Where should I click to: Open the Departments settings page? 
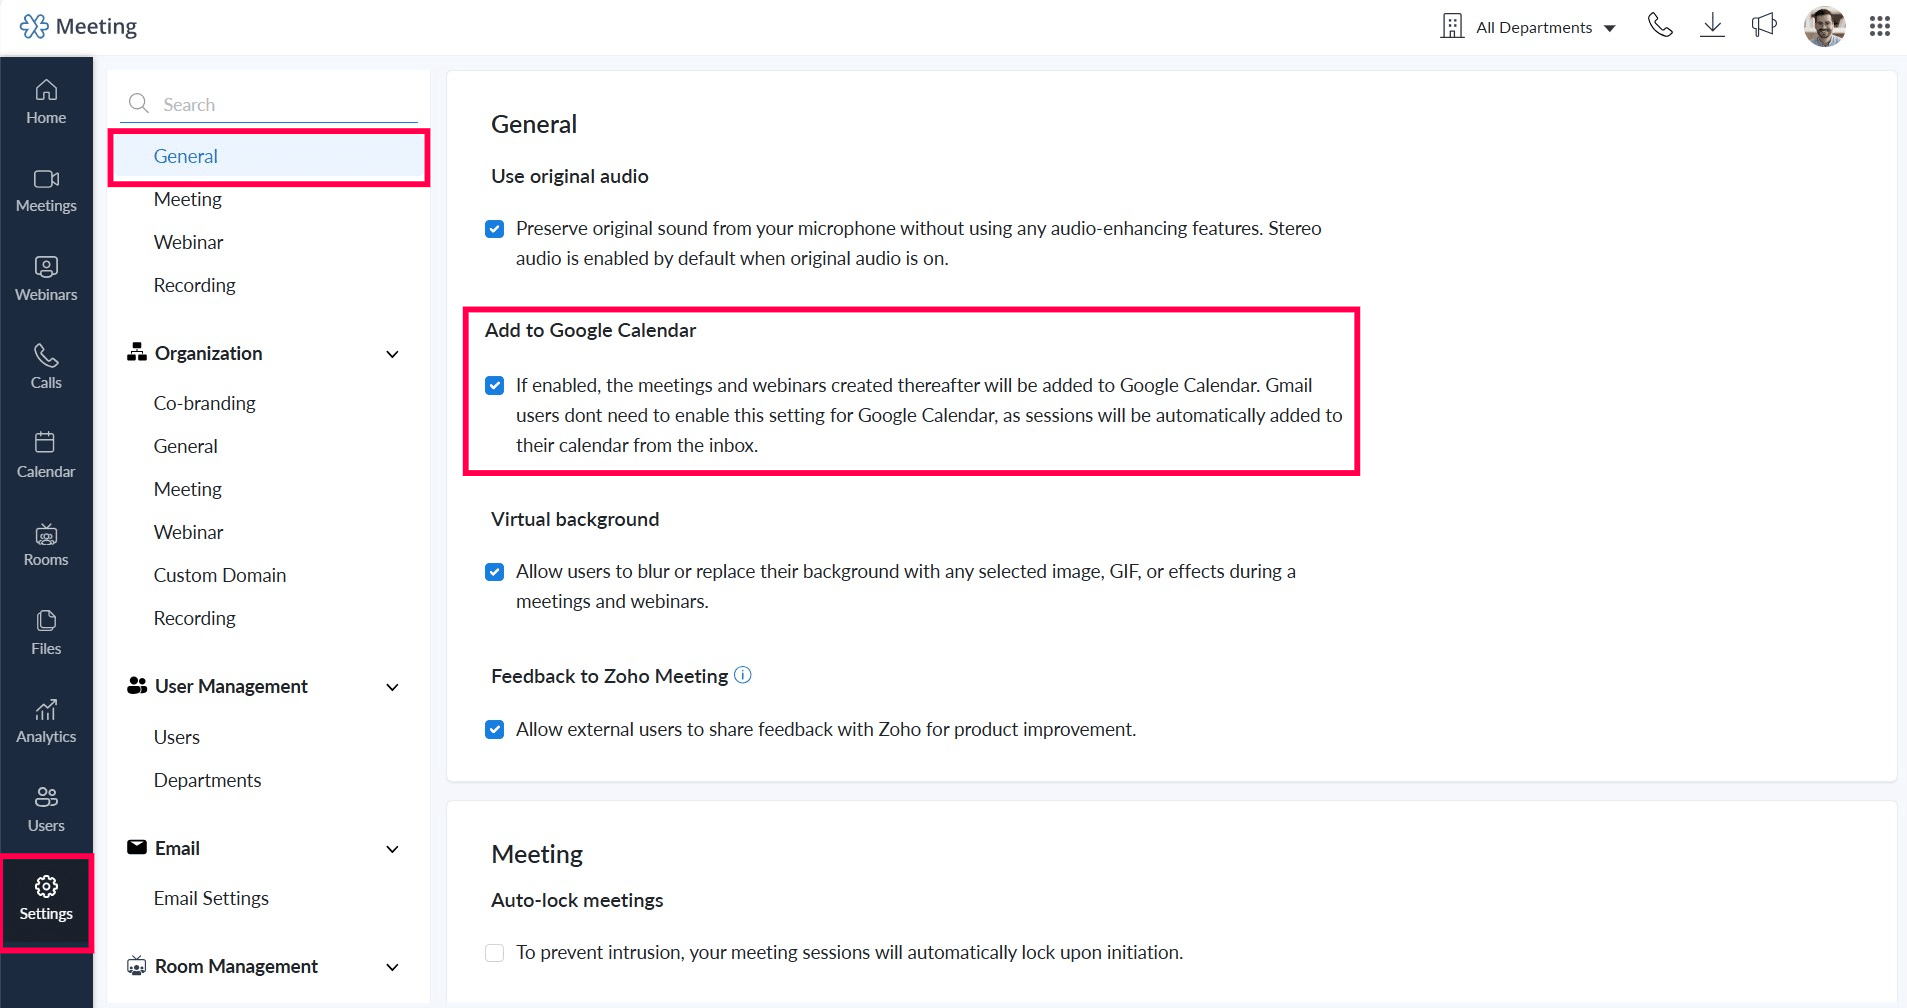[207, 780]
